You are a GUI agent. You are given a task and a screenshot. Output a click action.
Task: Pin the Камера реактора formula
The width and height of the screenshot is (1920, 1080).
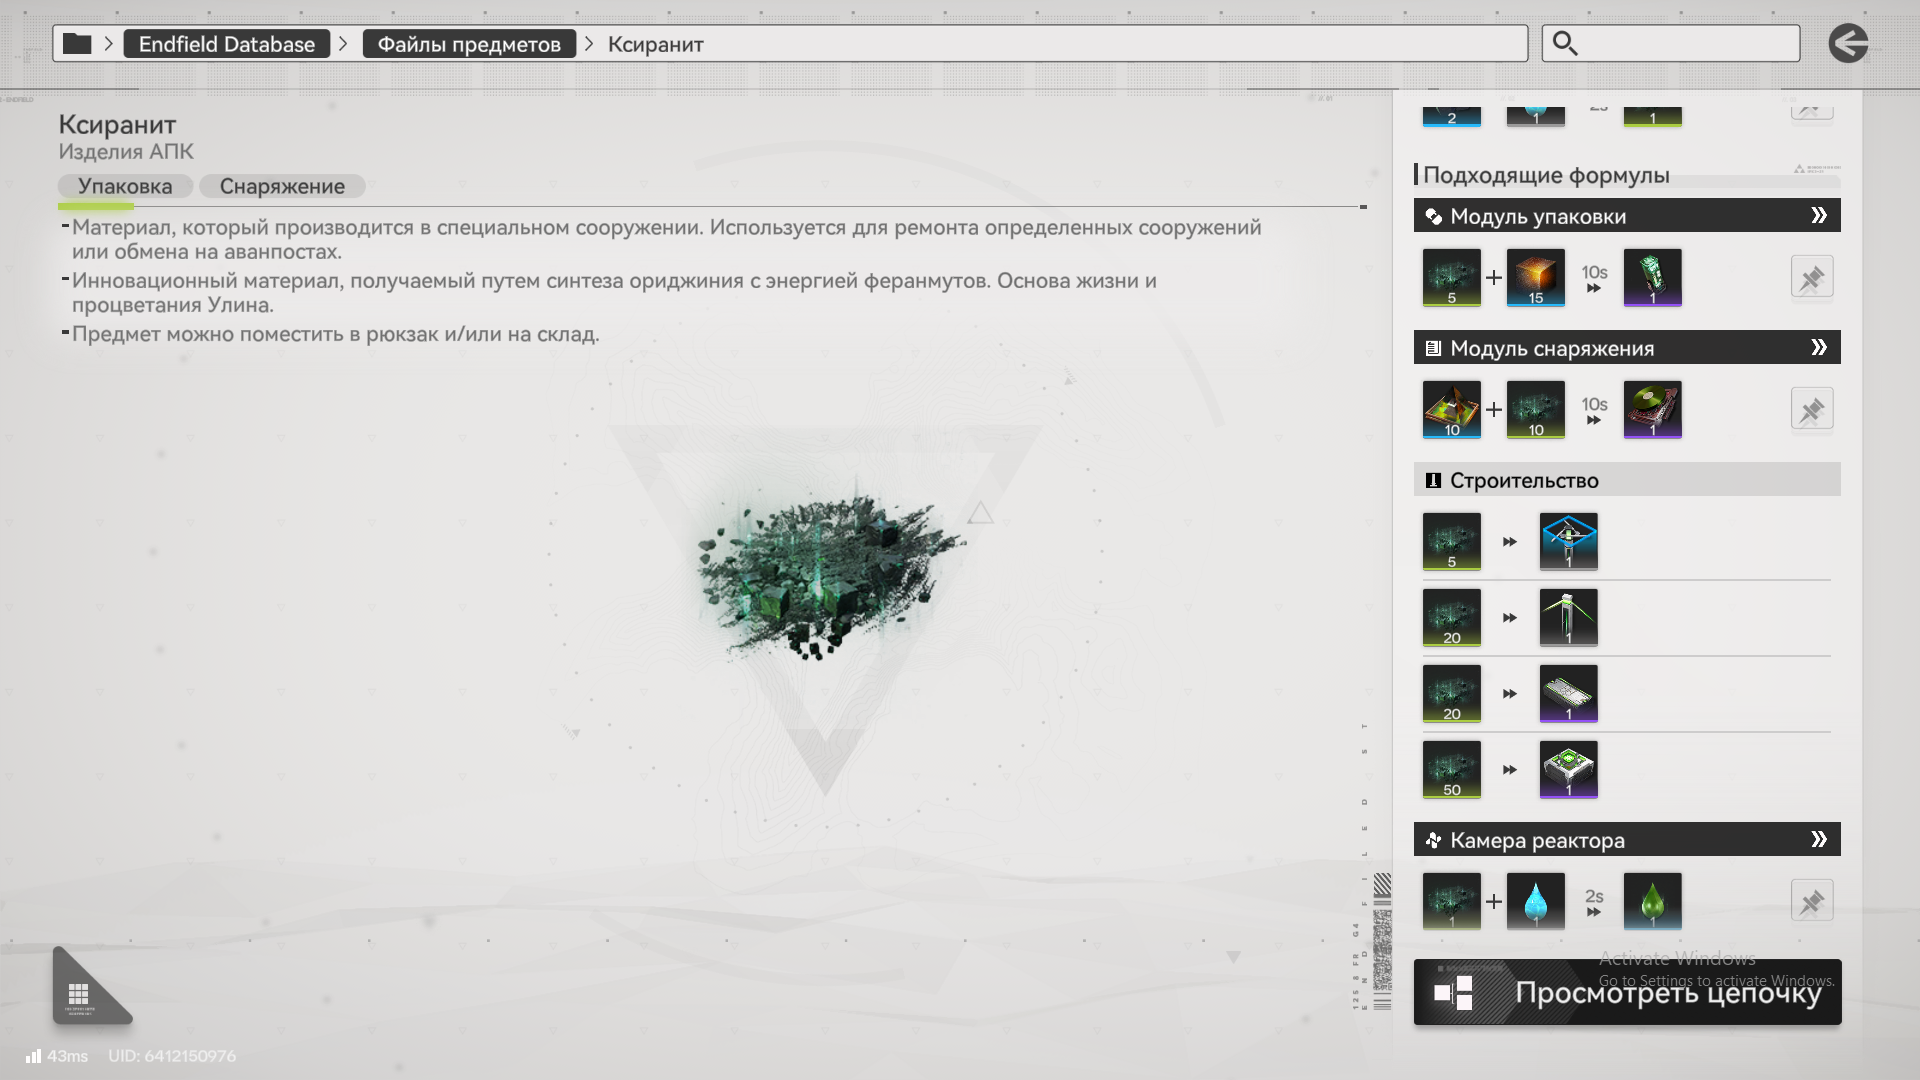tap(1811, 902)
